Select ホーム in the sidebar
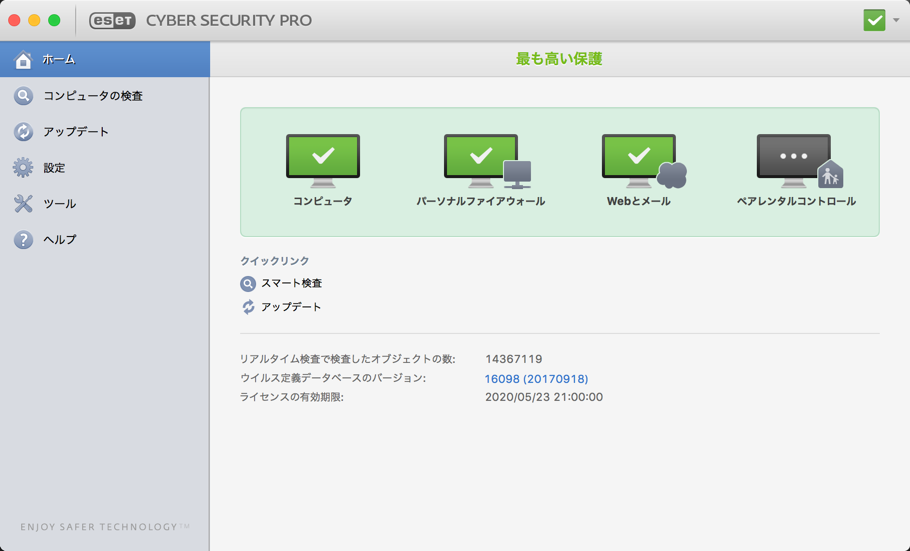 [x=104, y=59]
